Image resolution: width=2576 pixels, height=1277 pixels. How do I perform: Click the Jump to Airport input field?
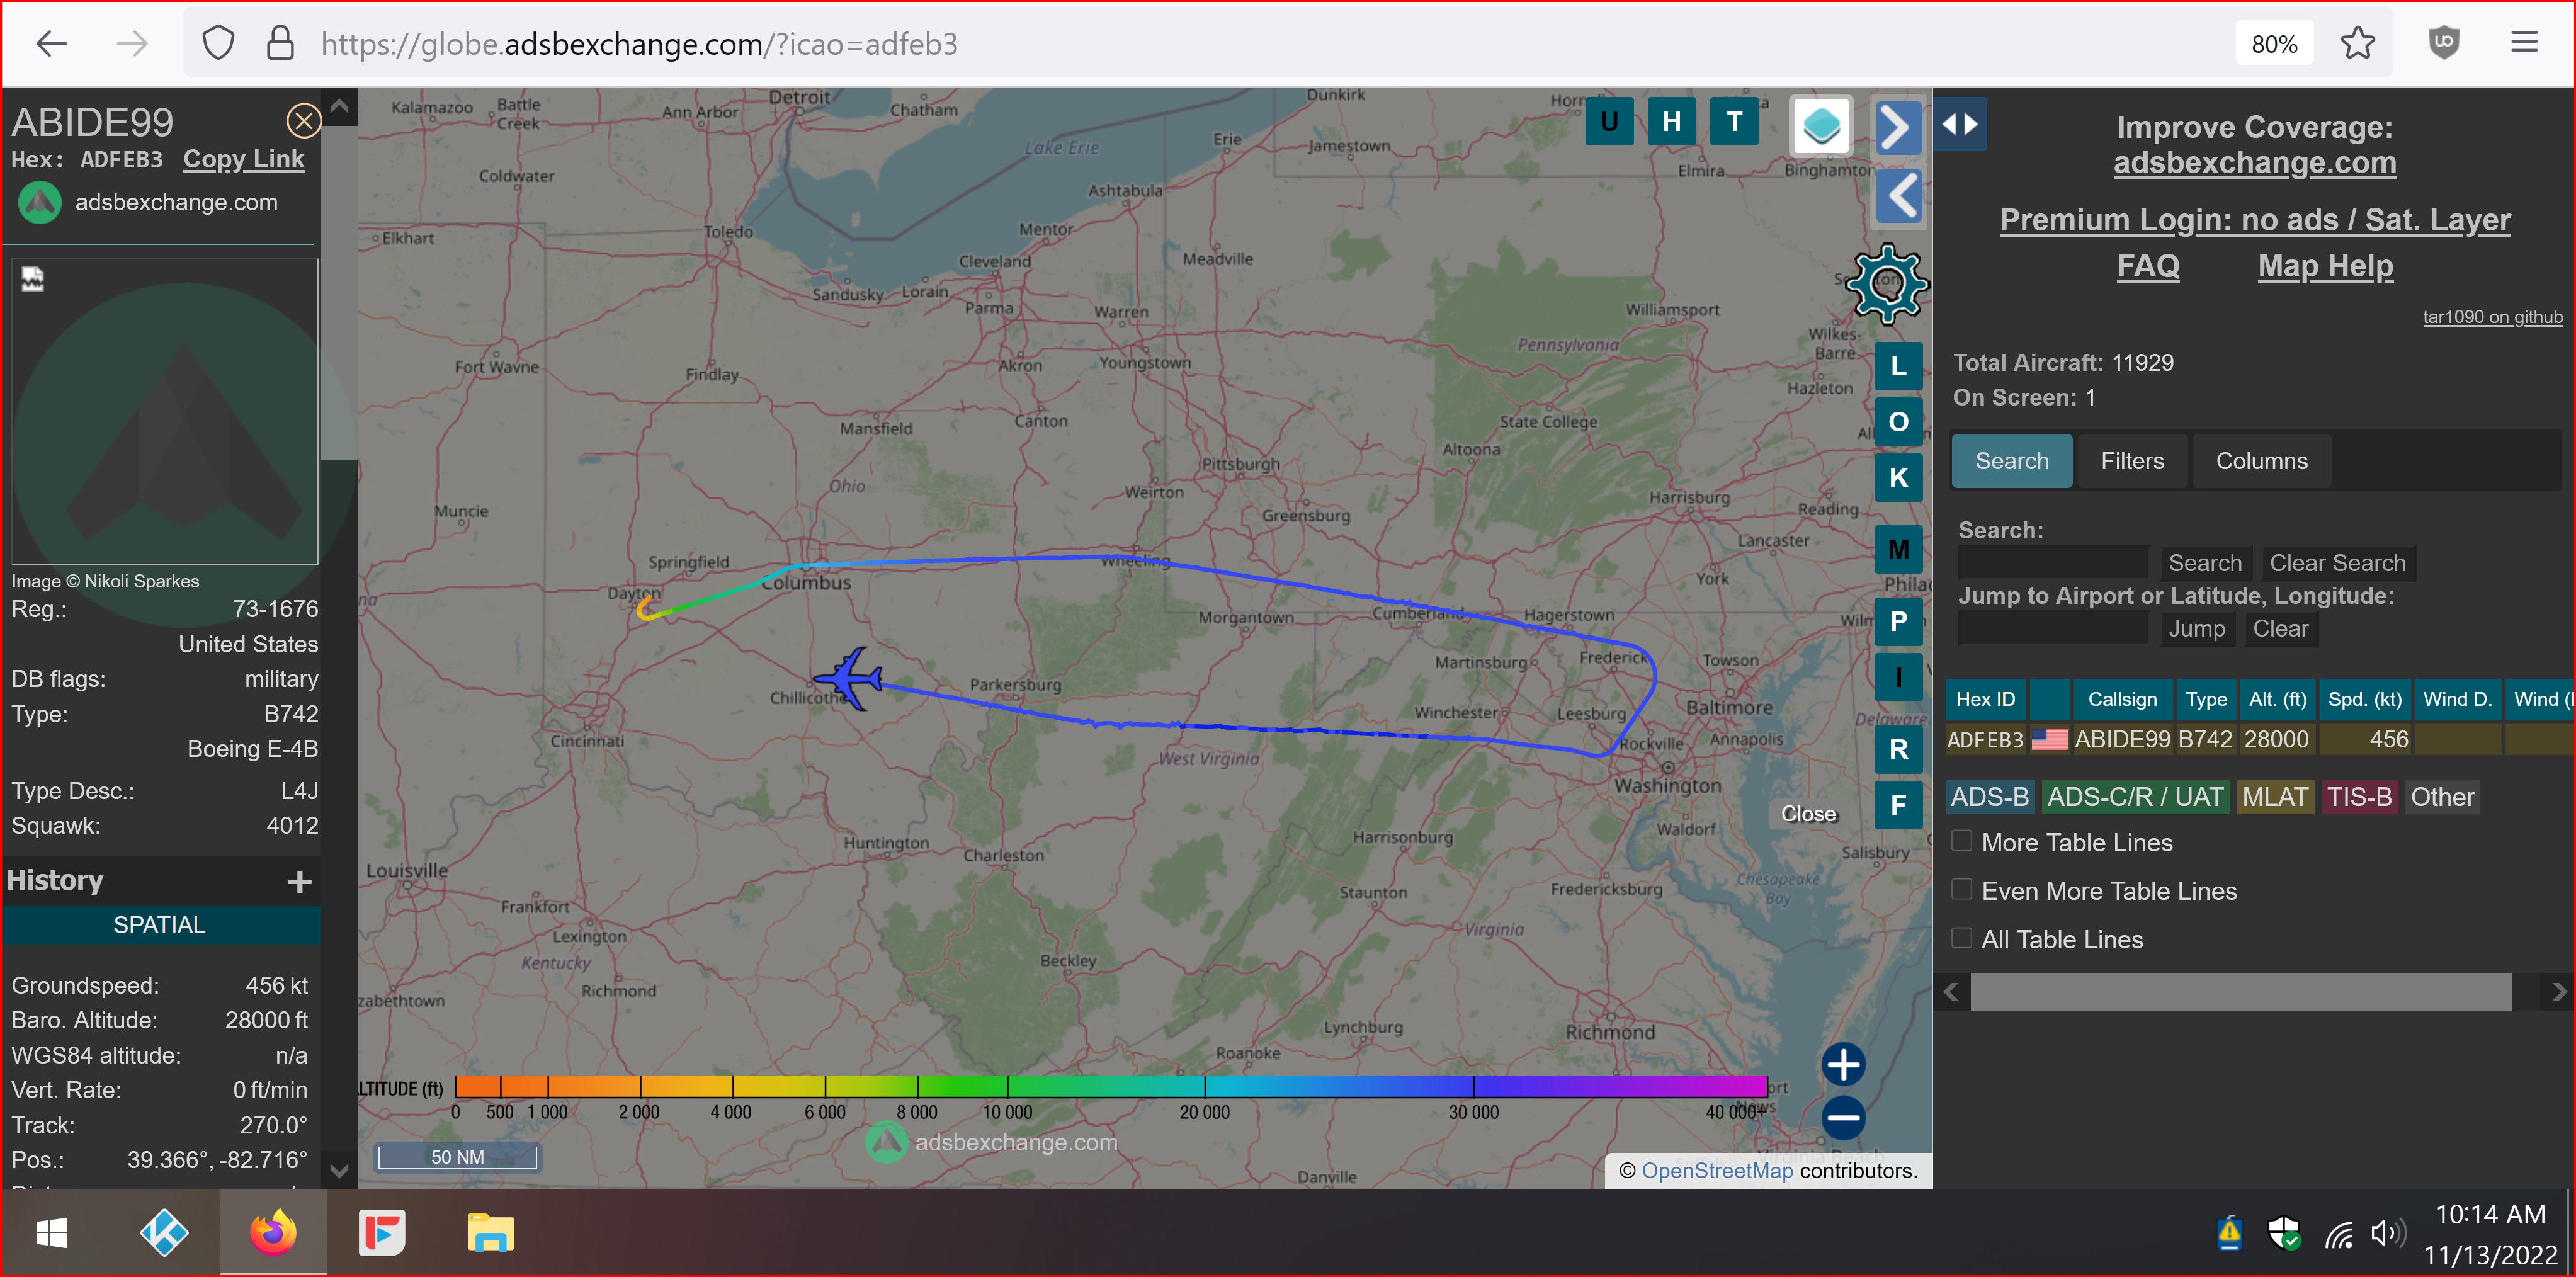pyautogui.click(x=2053, y=628)
